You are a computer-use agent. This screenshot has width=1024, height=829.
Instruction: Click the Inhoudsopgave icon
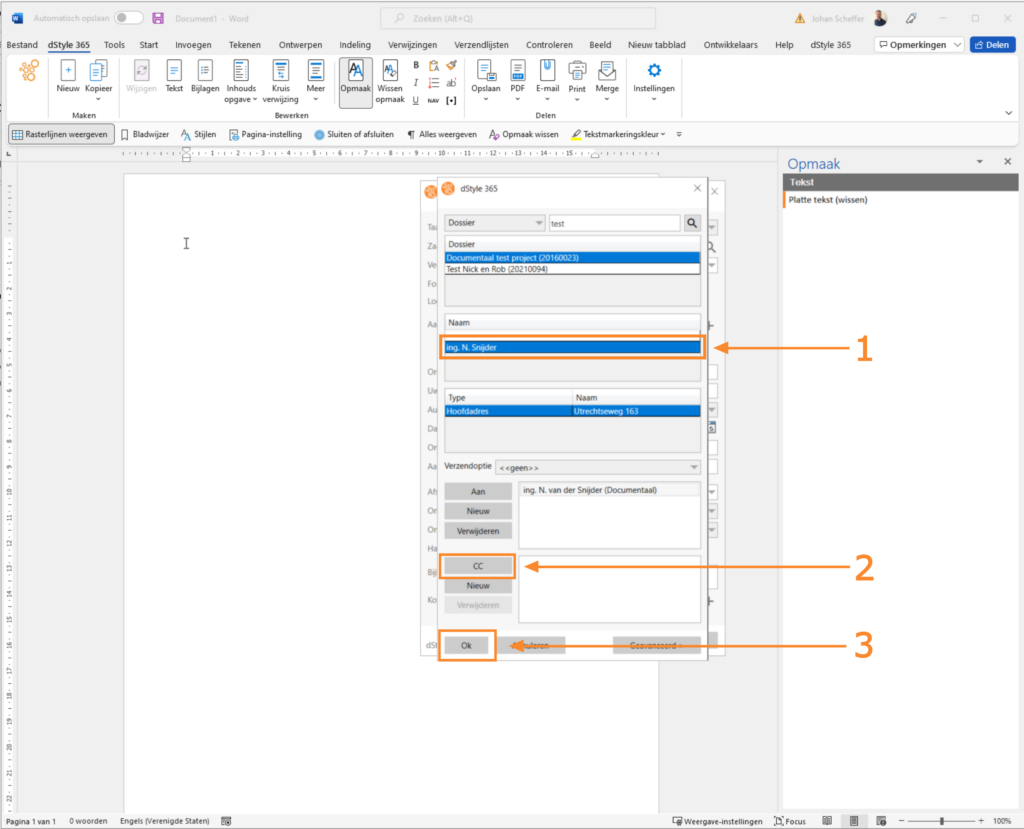[240, 81]
